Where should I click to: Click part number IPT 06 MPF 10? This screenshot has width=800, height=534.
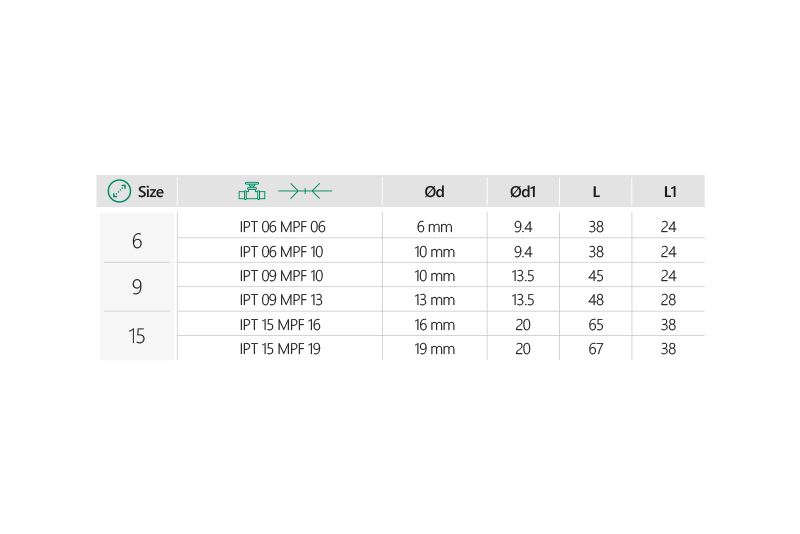click(281, 251)
